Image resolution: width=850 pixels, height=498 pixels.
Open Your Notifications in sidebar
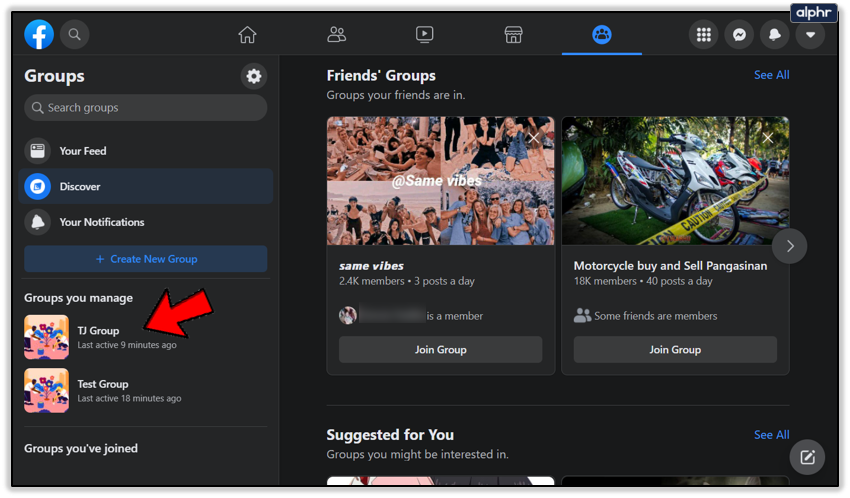(x=145, y=222)
